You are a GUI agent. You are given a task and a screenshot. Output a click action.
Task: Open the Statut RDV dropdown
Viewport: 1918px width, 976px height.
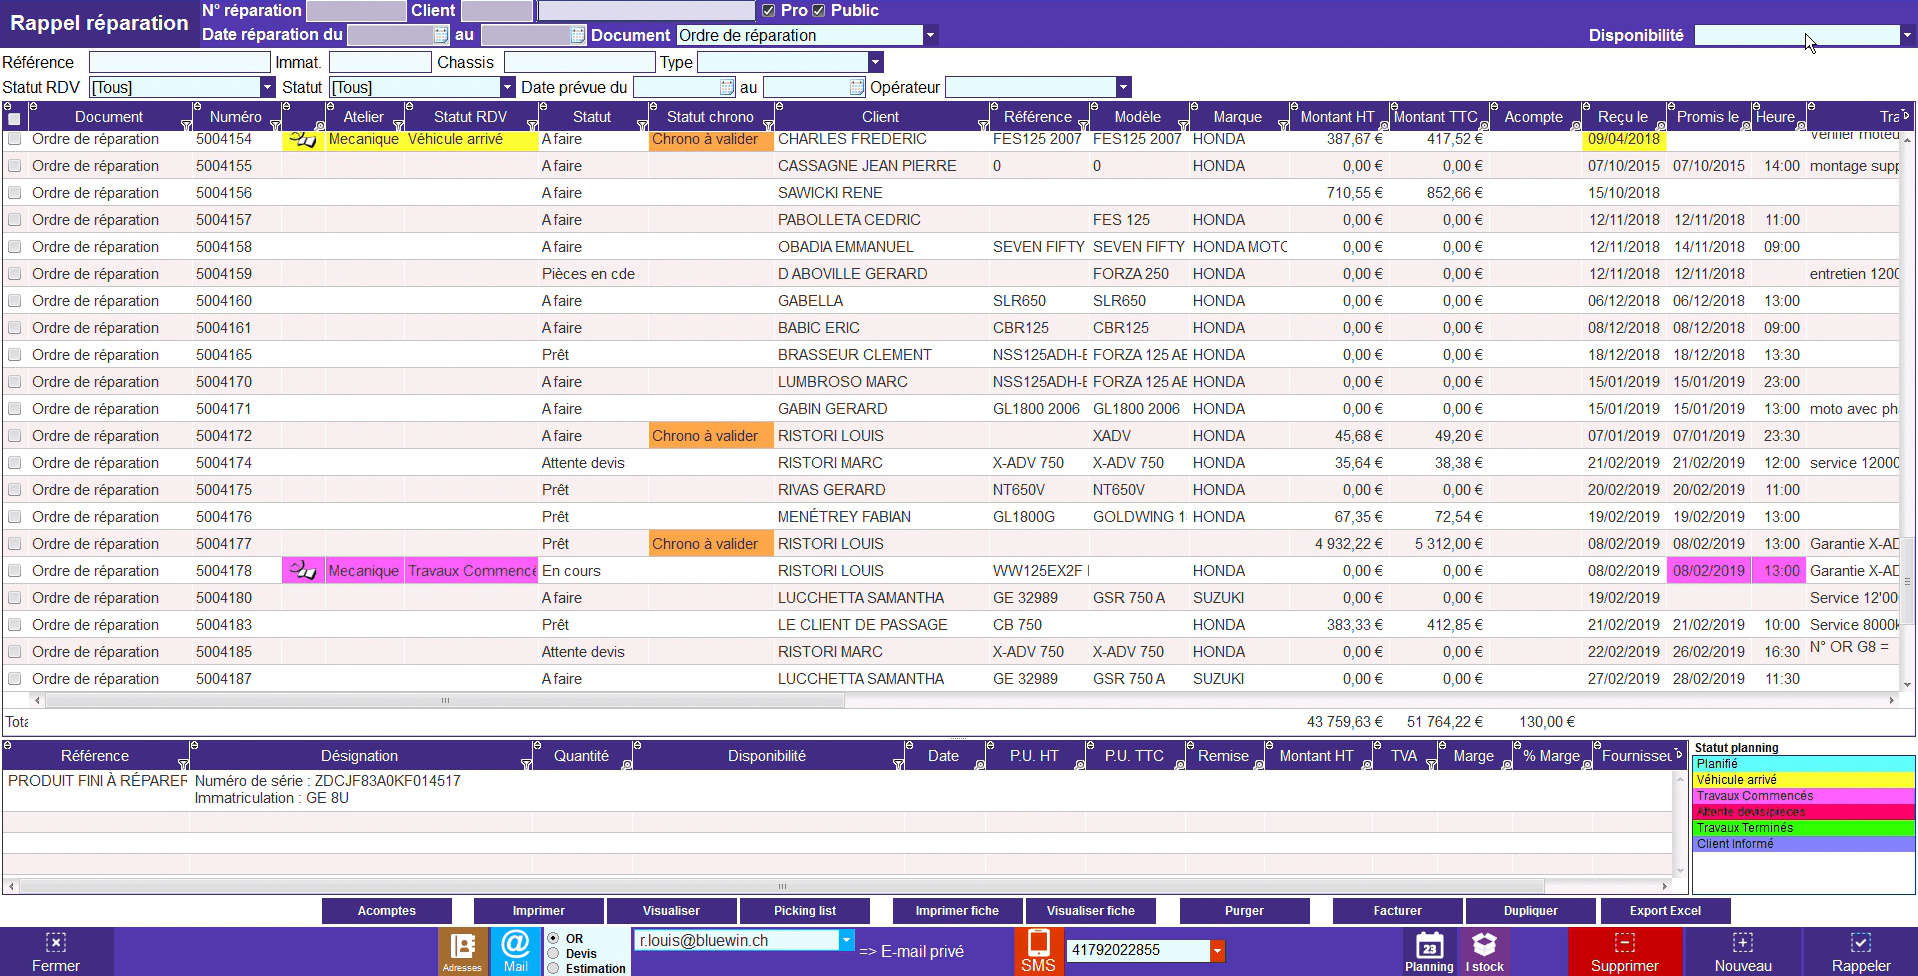pyautogui.click(x=267, y=88)
